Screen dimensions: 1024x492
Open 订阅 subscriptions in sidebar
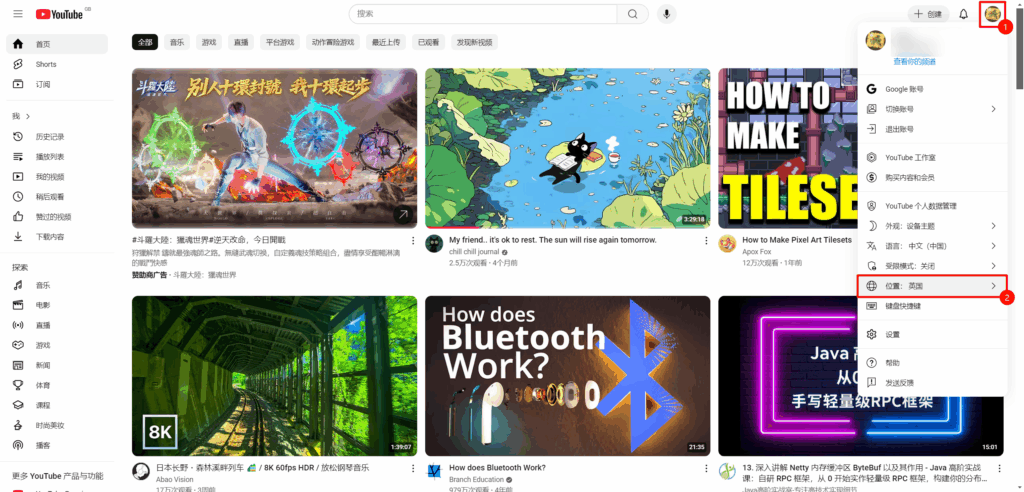click(x=57, y=84)
